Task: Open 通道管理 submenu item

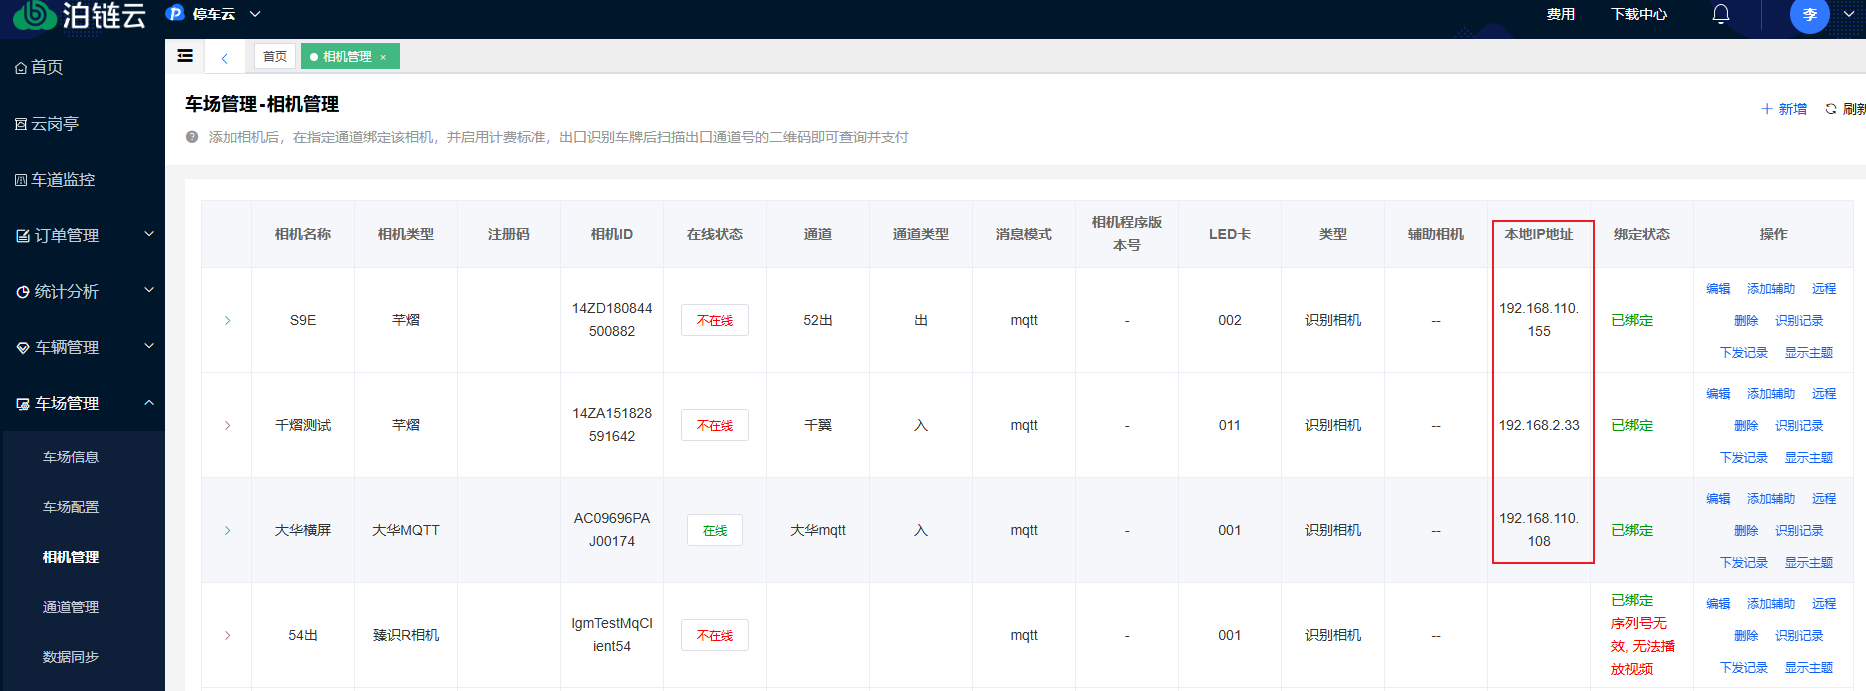Action: click(x=71, y=607)
